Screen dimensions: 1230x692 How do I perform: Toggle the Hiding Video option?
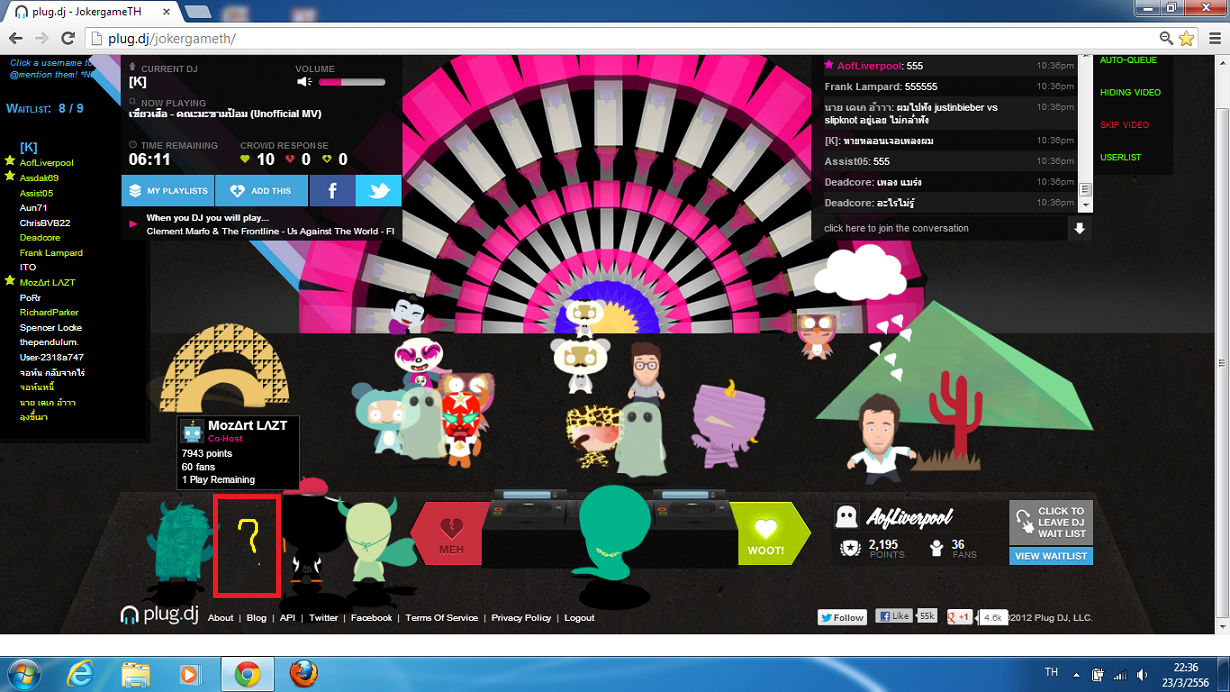(x=1130, y=92)
